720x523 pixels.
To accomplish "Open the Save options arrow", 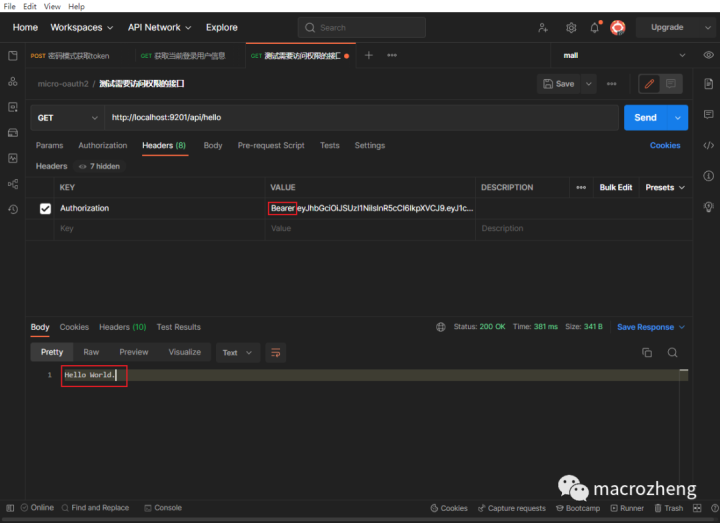I will 589,84.
